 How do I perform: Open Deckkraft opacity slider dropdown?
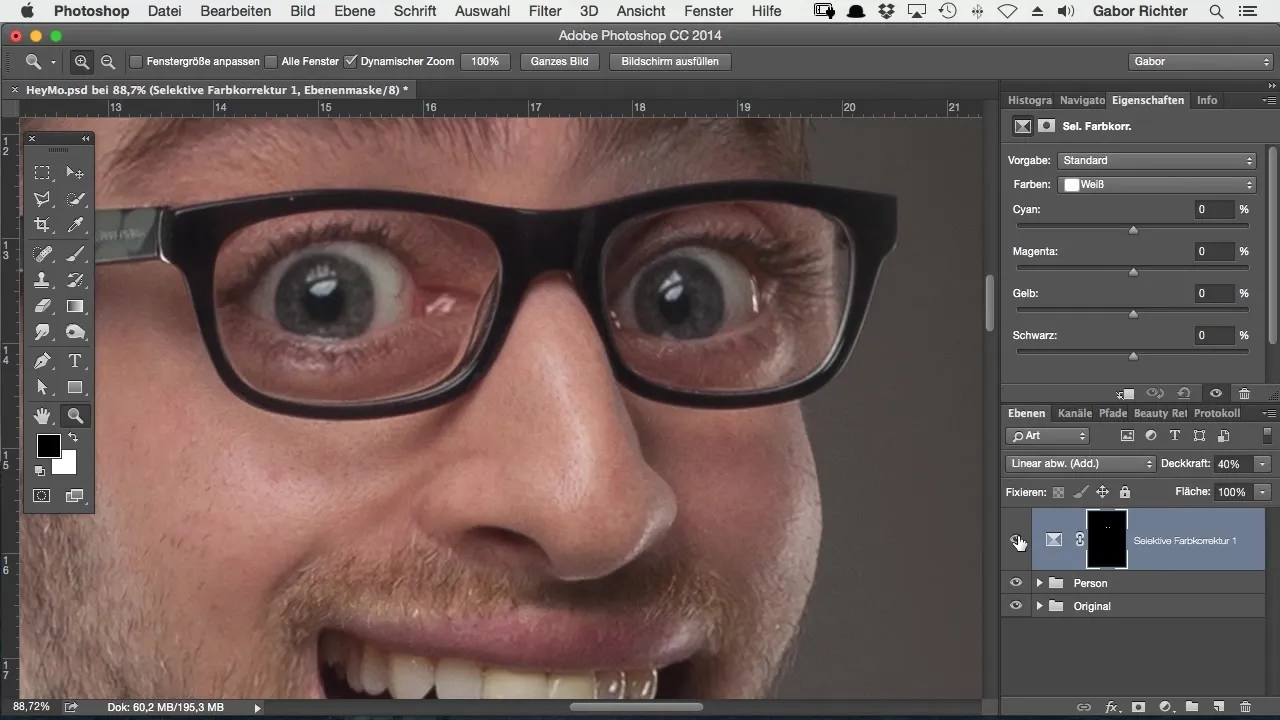(1263, 464)
